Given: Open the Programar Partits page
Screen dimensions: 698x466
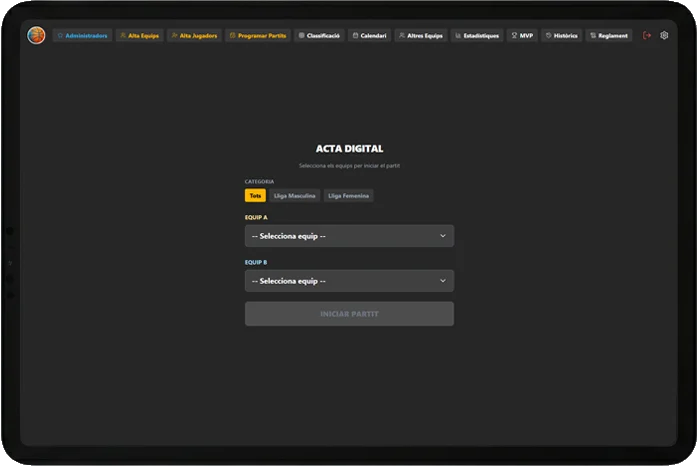Looking at the screenshot, I should (x=258, y=35).
